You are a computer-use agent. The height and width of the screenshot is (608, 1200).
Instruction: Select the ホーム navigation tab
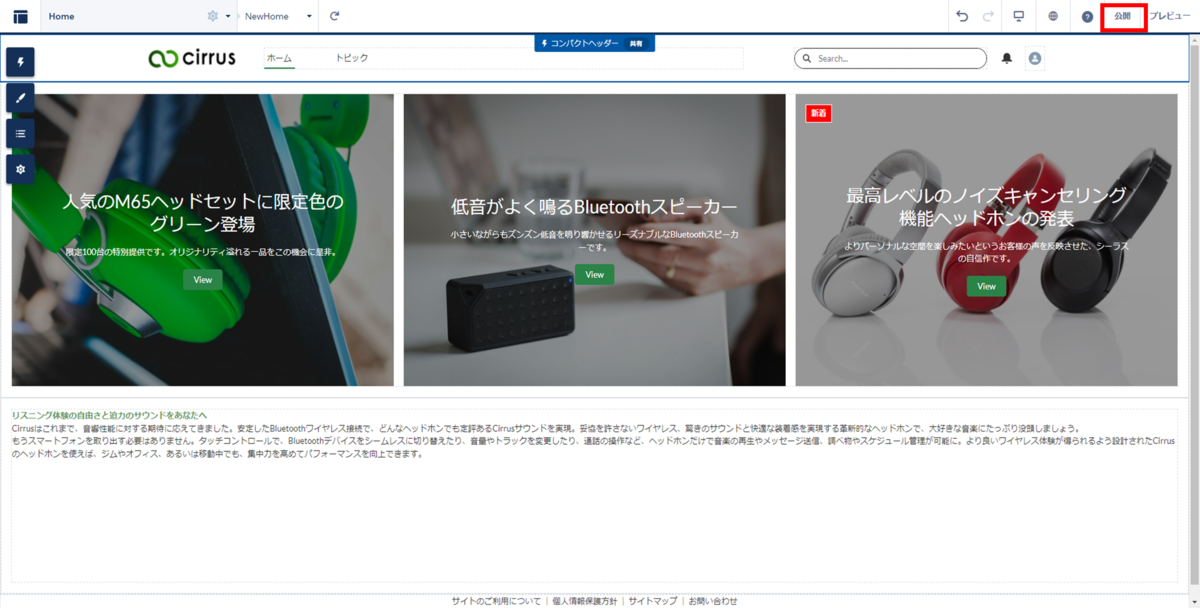[279, 58]
